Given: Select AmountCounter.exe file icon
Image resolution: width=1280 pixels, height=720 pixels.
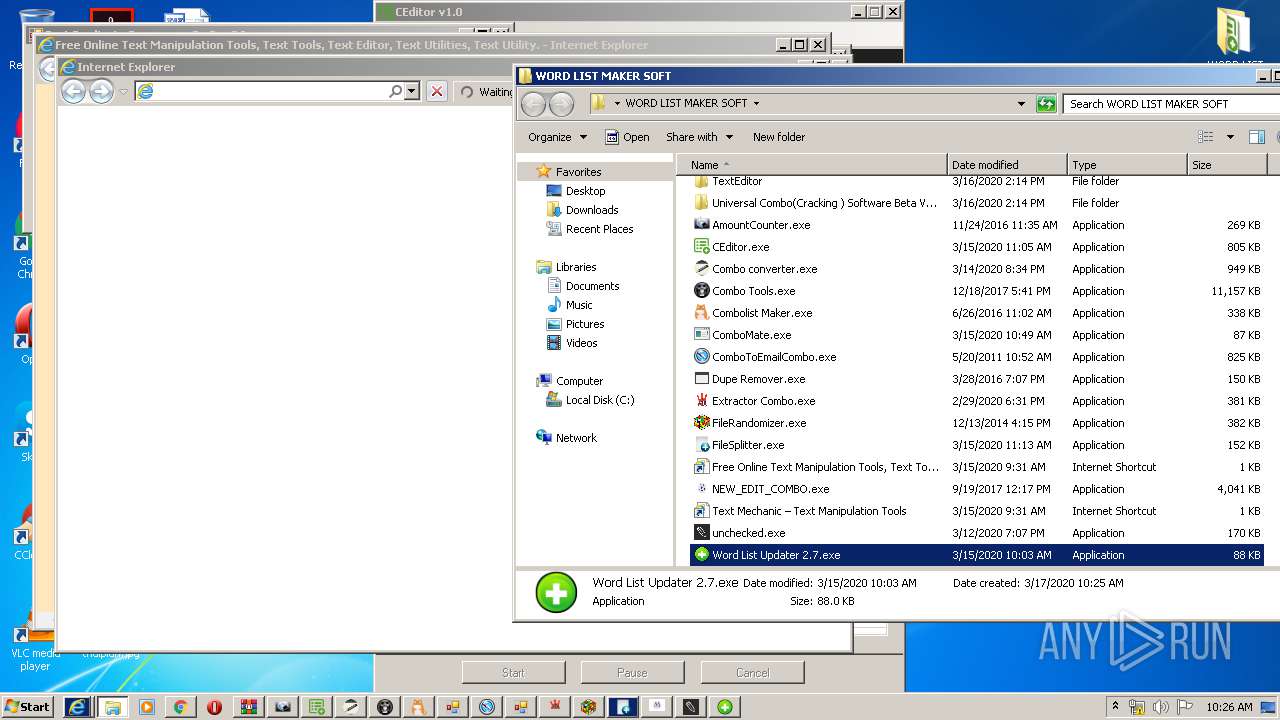Looking at the screenshot, I should [x=701, y=225].
